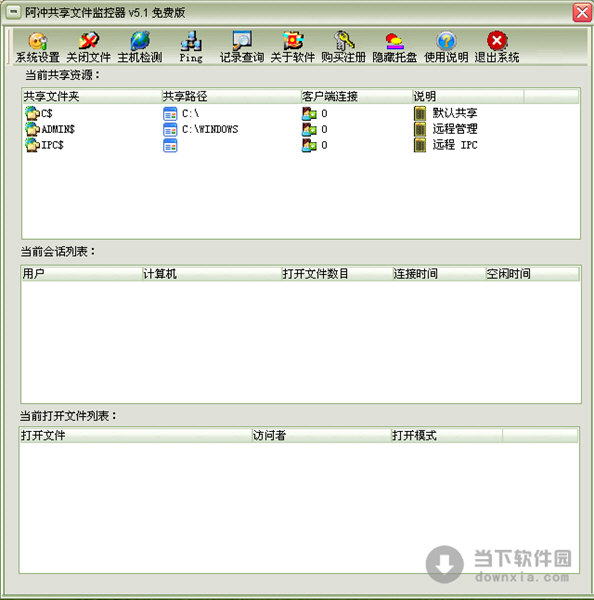
Task: Click the 打开模式 column header
Action: (x=446, y=435)
